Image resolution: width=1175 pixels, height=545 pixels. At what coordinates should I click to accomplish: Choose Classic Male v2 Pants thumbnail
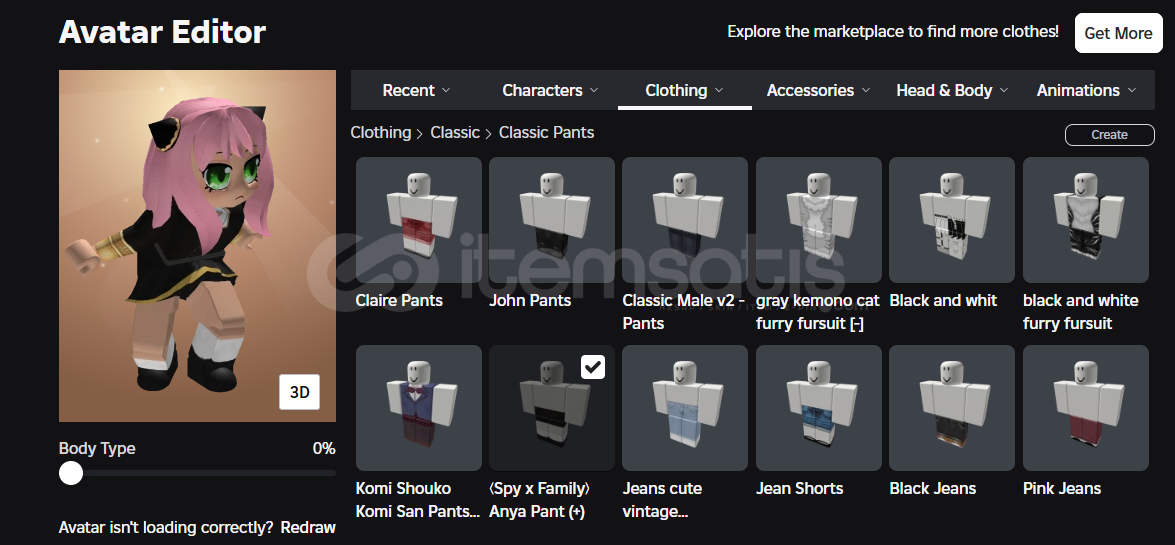[685, 220]
